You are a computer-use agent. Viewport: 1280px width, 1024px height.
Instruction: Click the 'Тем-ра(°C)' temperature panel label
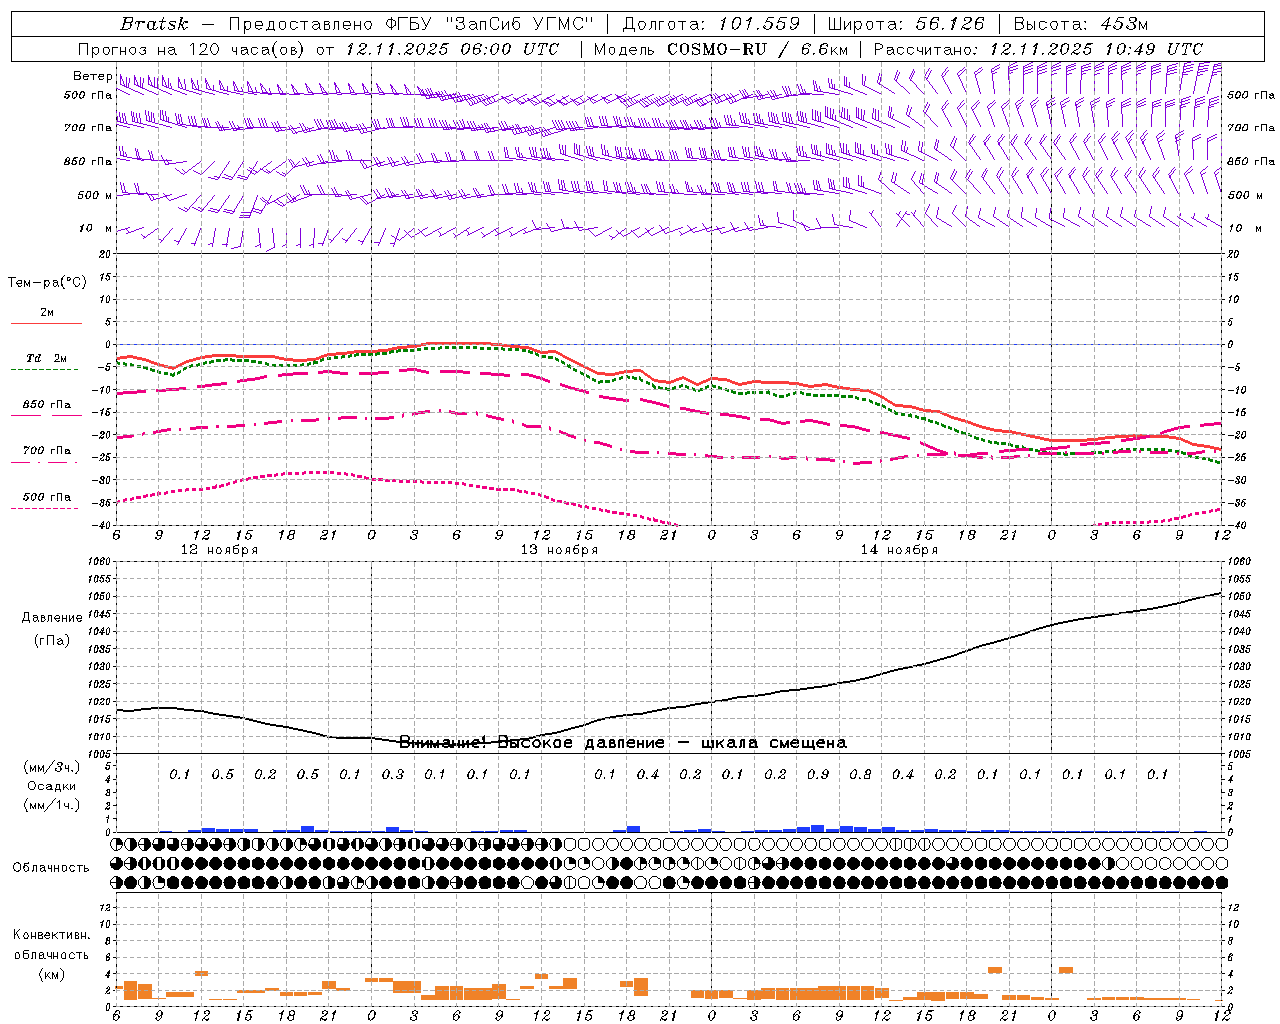point(47,283)
